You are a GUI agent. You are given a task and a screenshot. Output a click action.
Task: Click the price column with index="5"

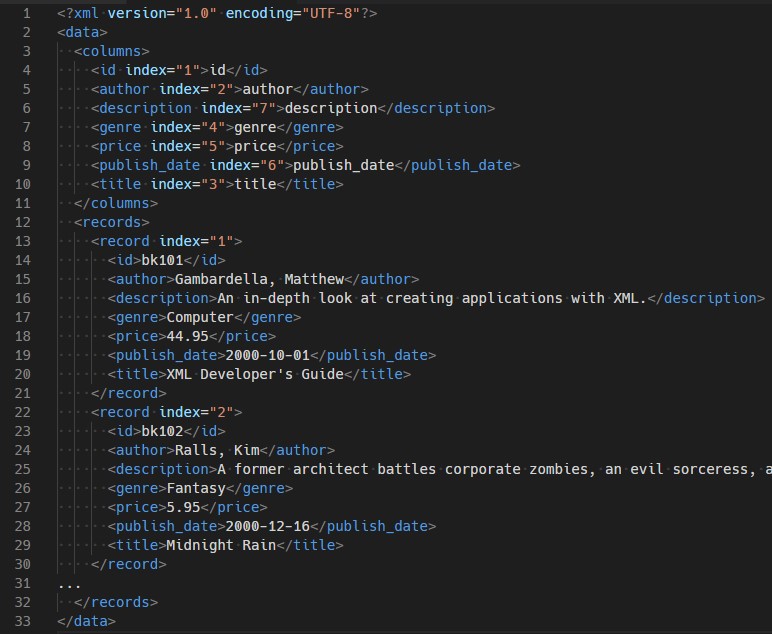coord(217,146)
